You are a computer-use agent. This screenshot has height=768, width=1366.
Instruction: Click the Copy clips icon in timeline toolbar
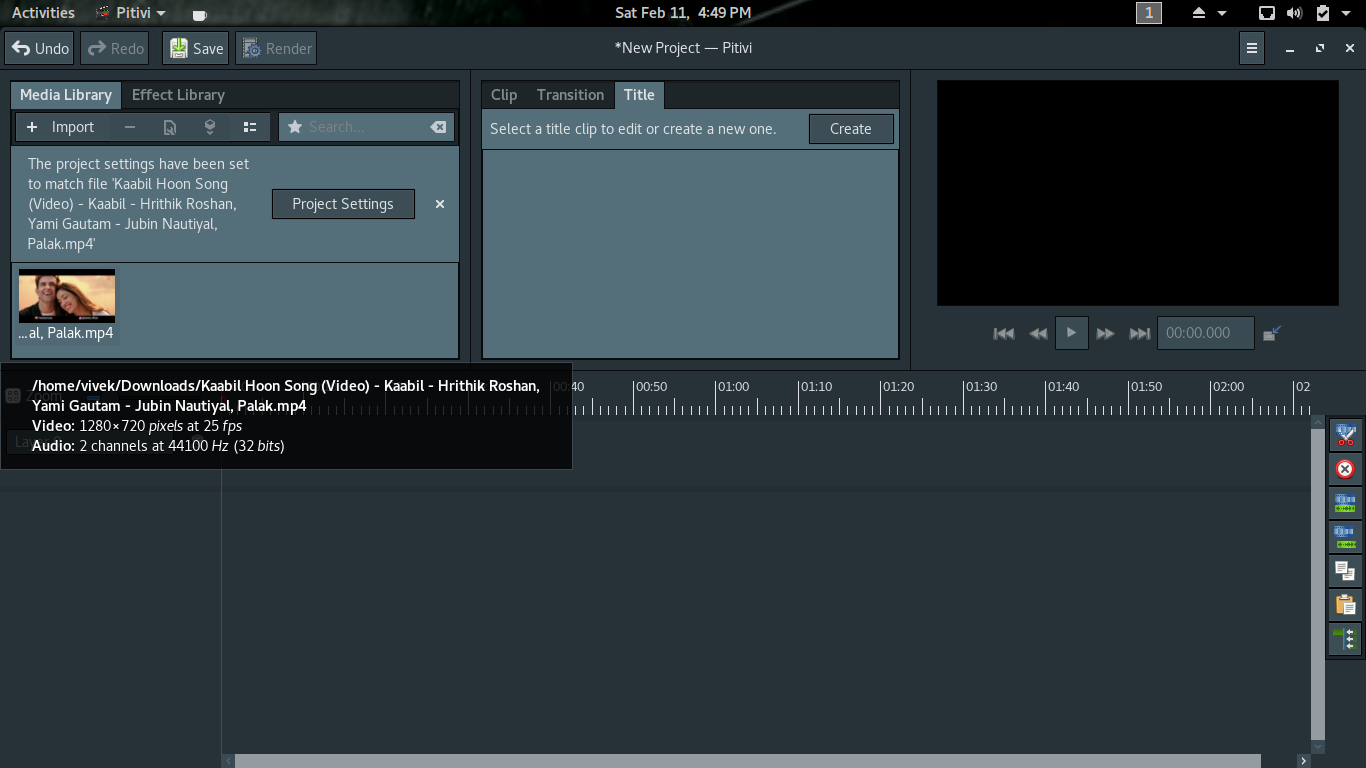pyautogui.click(x=1345, y=571)
